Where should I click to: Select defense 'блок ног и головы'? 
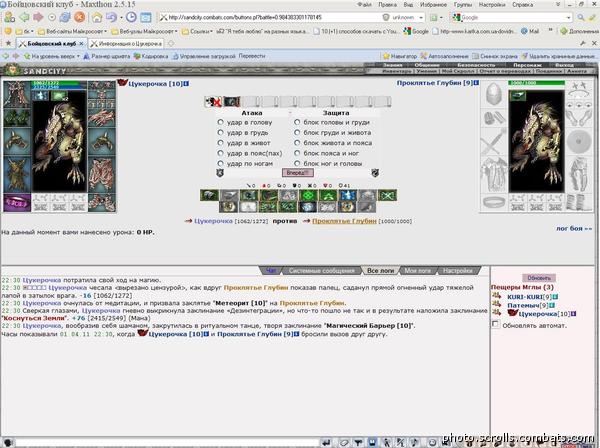click(x=297, y=163)
